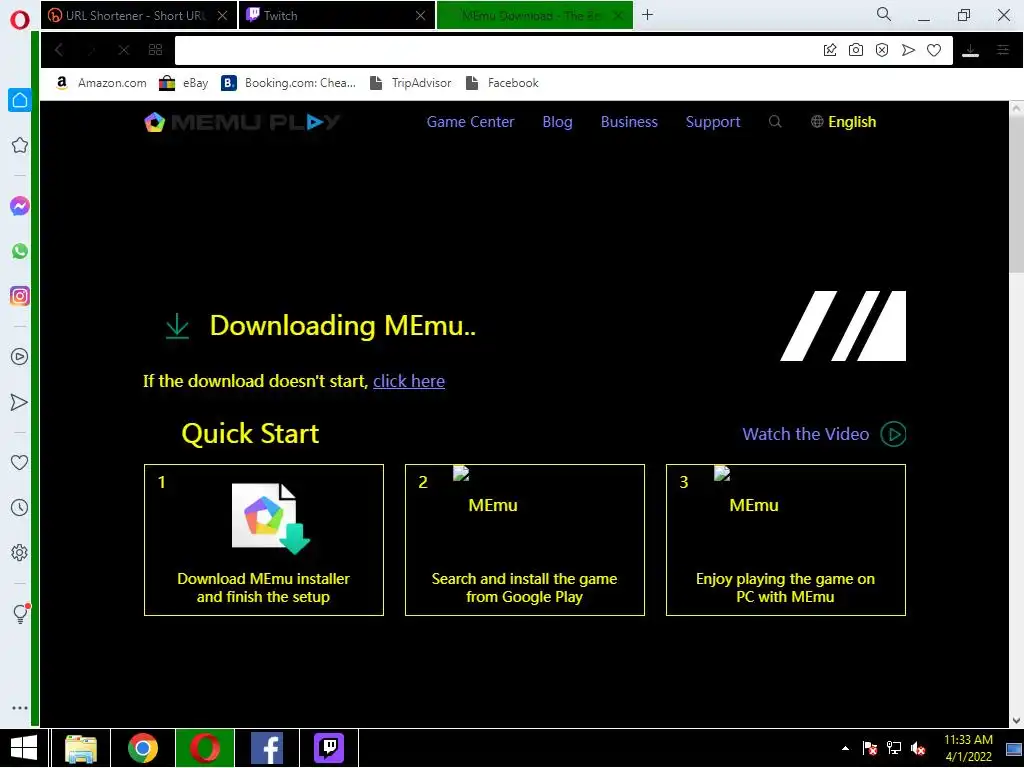Screen dimensions: 1024x768
Task: Open the eBay bookmark
Action: pyautogui.click(x=184, y=83)
